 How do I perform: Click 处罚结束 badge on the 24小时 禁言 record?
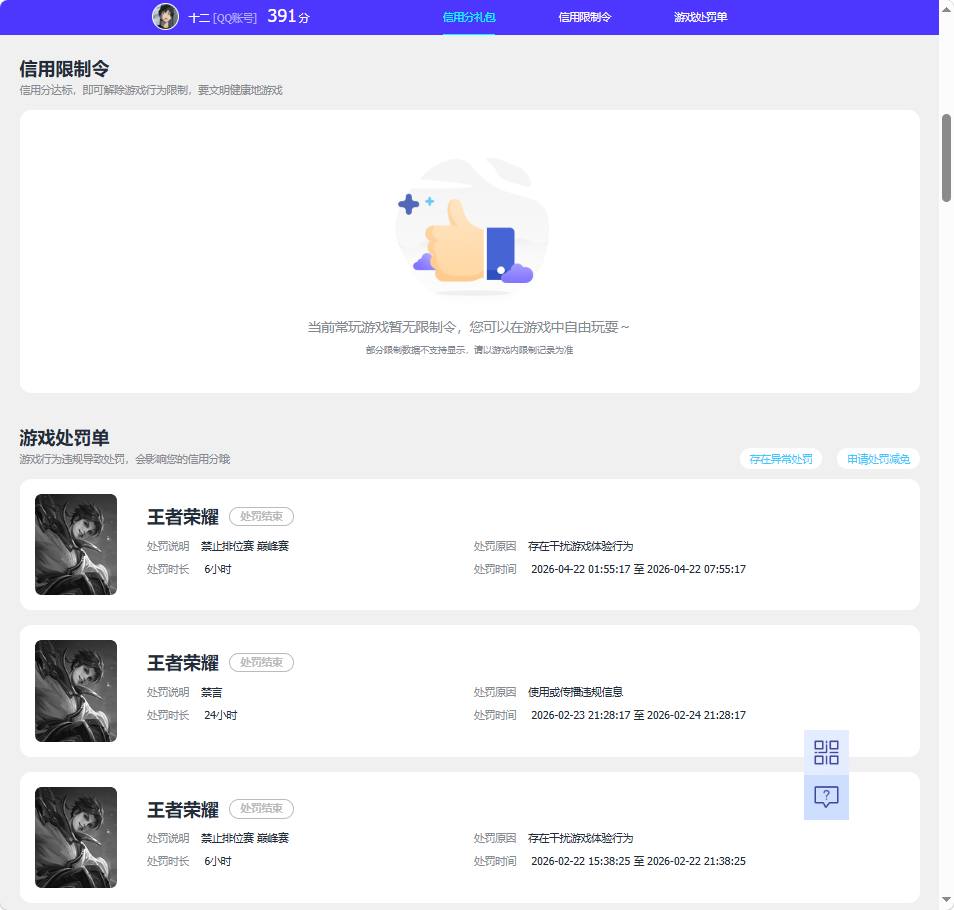tap(262, 662)
